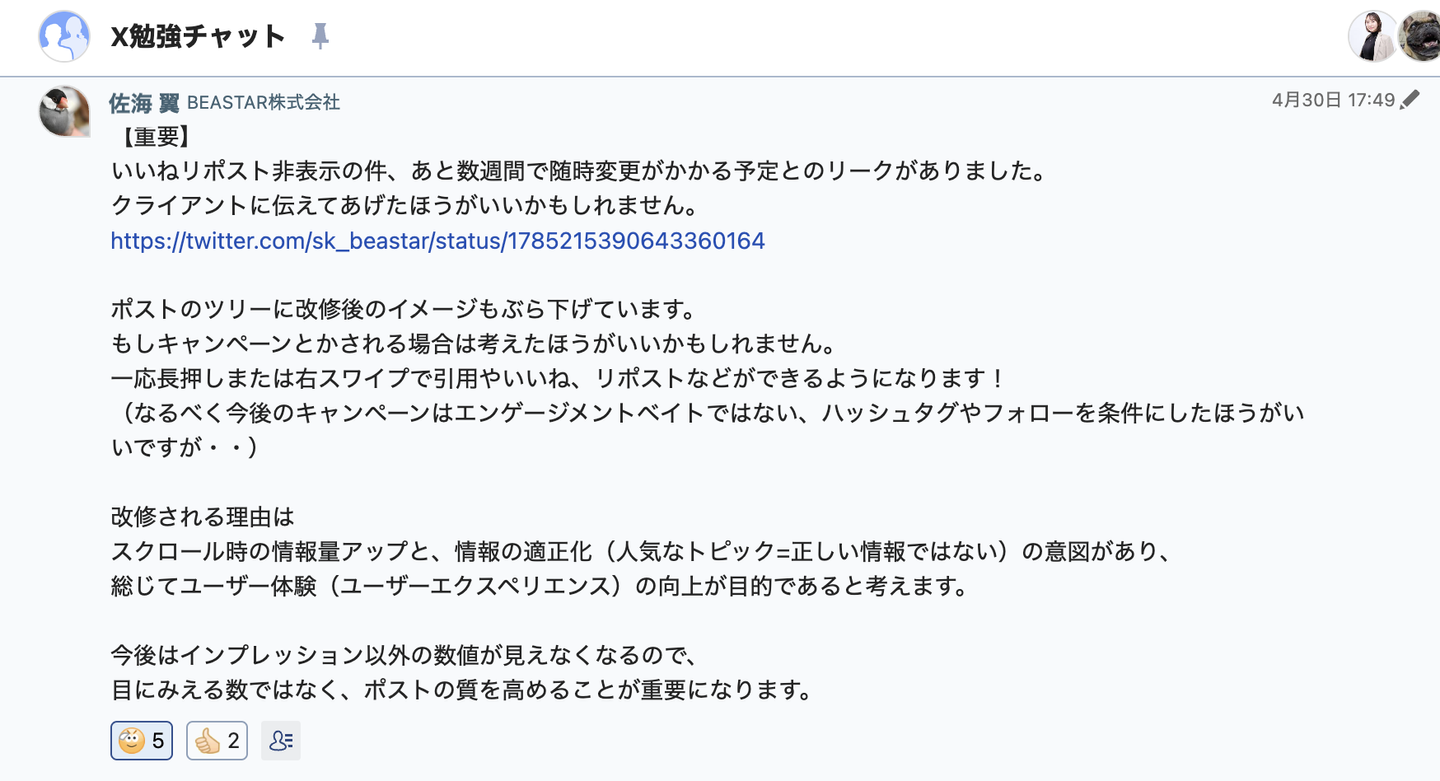The width and height of the screenshot is (1440, 781).
Task: Open the dog-photo member avatar in the header
Action: tap(1420, 37)
